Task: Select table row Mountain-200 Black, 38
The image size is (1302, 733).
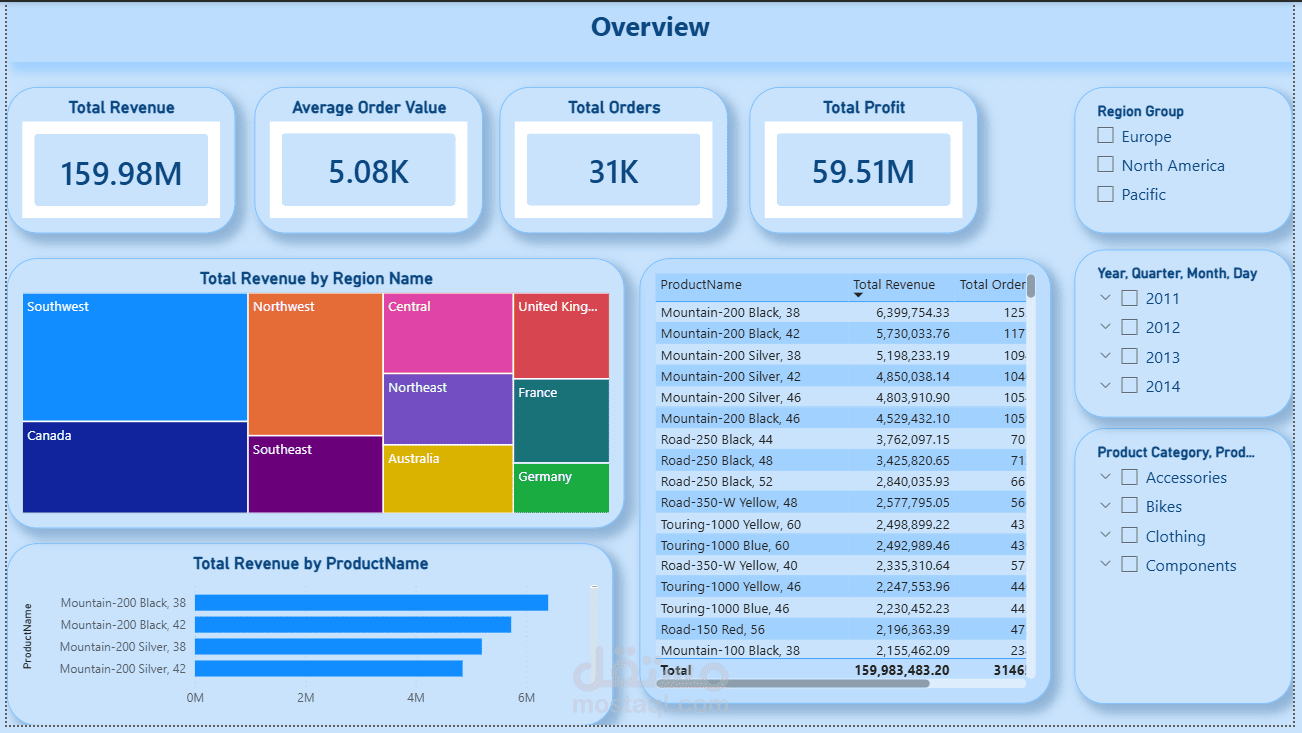Action: [841, 312]
